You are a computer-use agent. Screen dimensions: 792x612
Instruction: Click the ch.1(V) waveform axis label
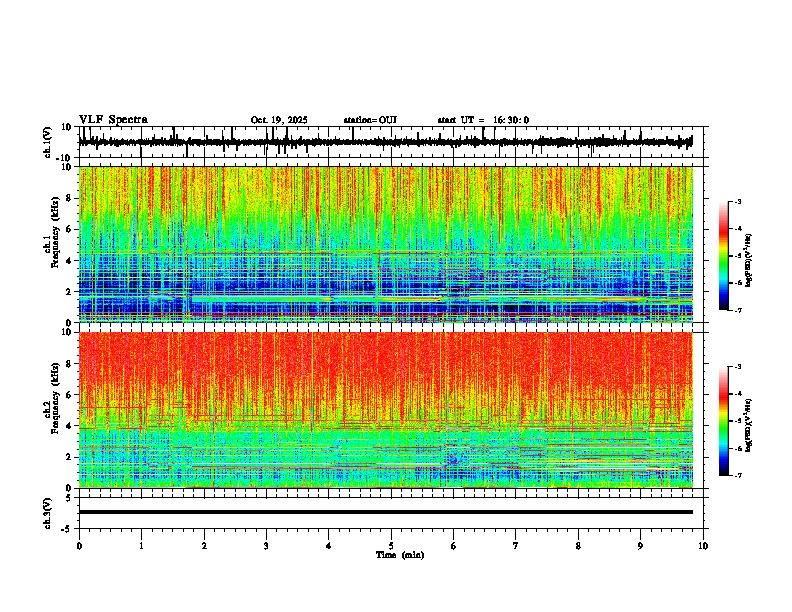click(x=48, y=142)
